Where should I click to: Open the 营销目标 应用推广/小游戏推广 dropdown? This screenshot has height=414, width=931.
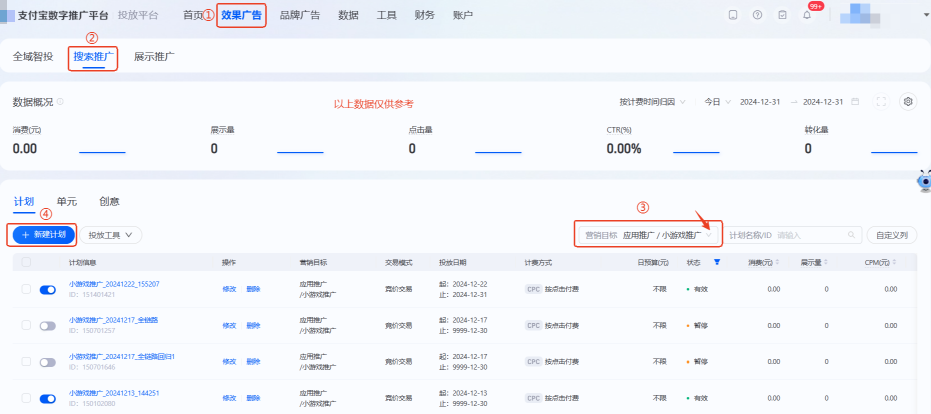[648, 235]
